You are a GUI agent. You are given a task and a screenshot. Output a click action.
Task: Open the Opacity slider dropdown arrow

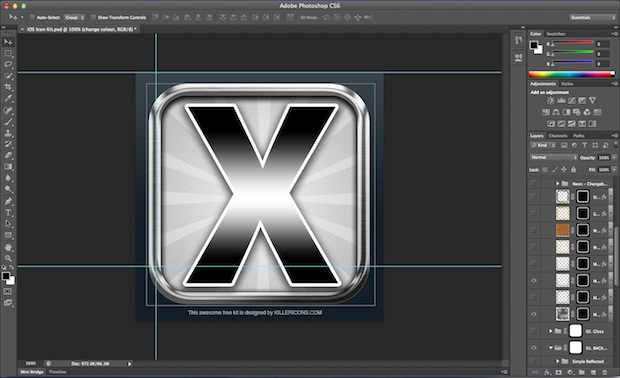(614, 157)
